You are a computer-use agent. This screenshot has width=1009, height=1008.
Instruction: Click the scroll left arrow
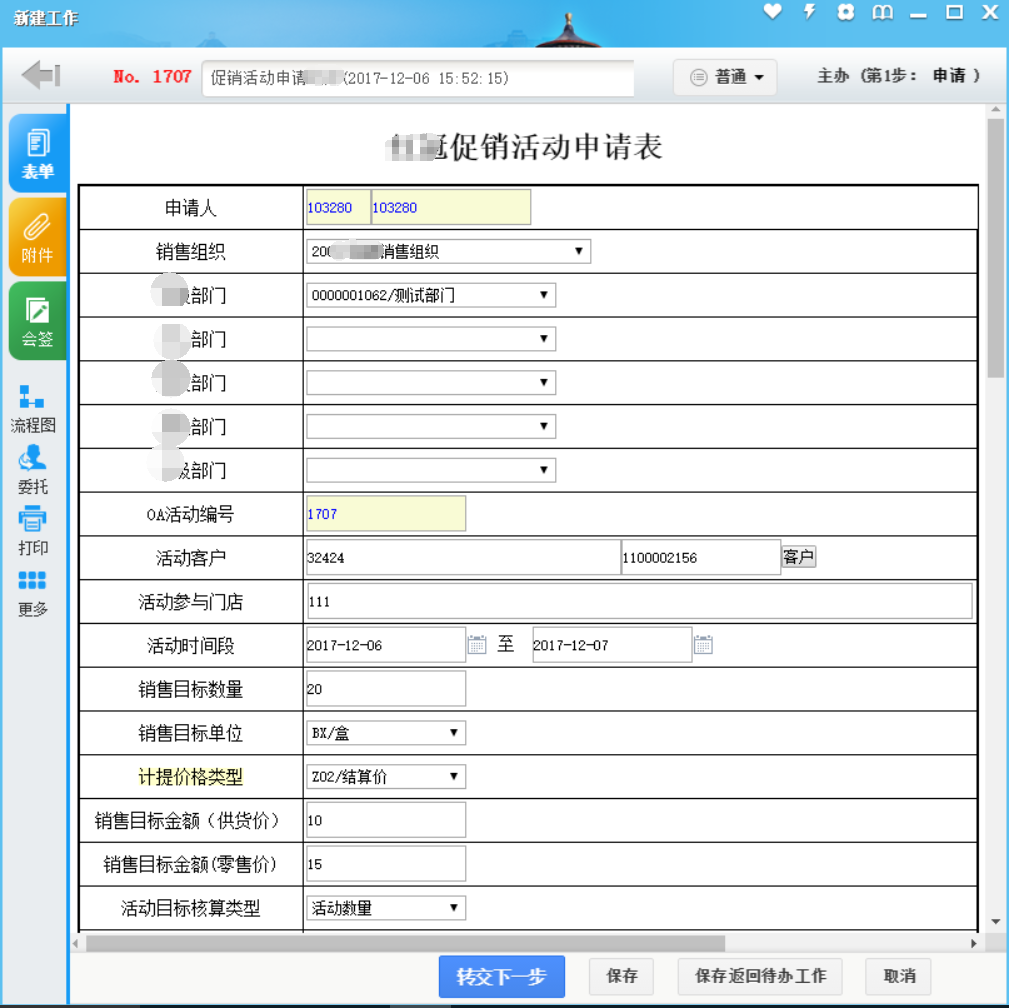76,943
